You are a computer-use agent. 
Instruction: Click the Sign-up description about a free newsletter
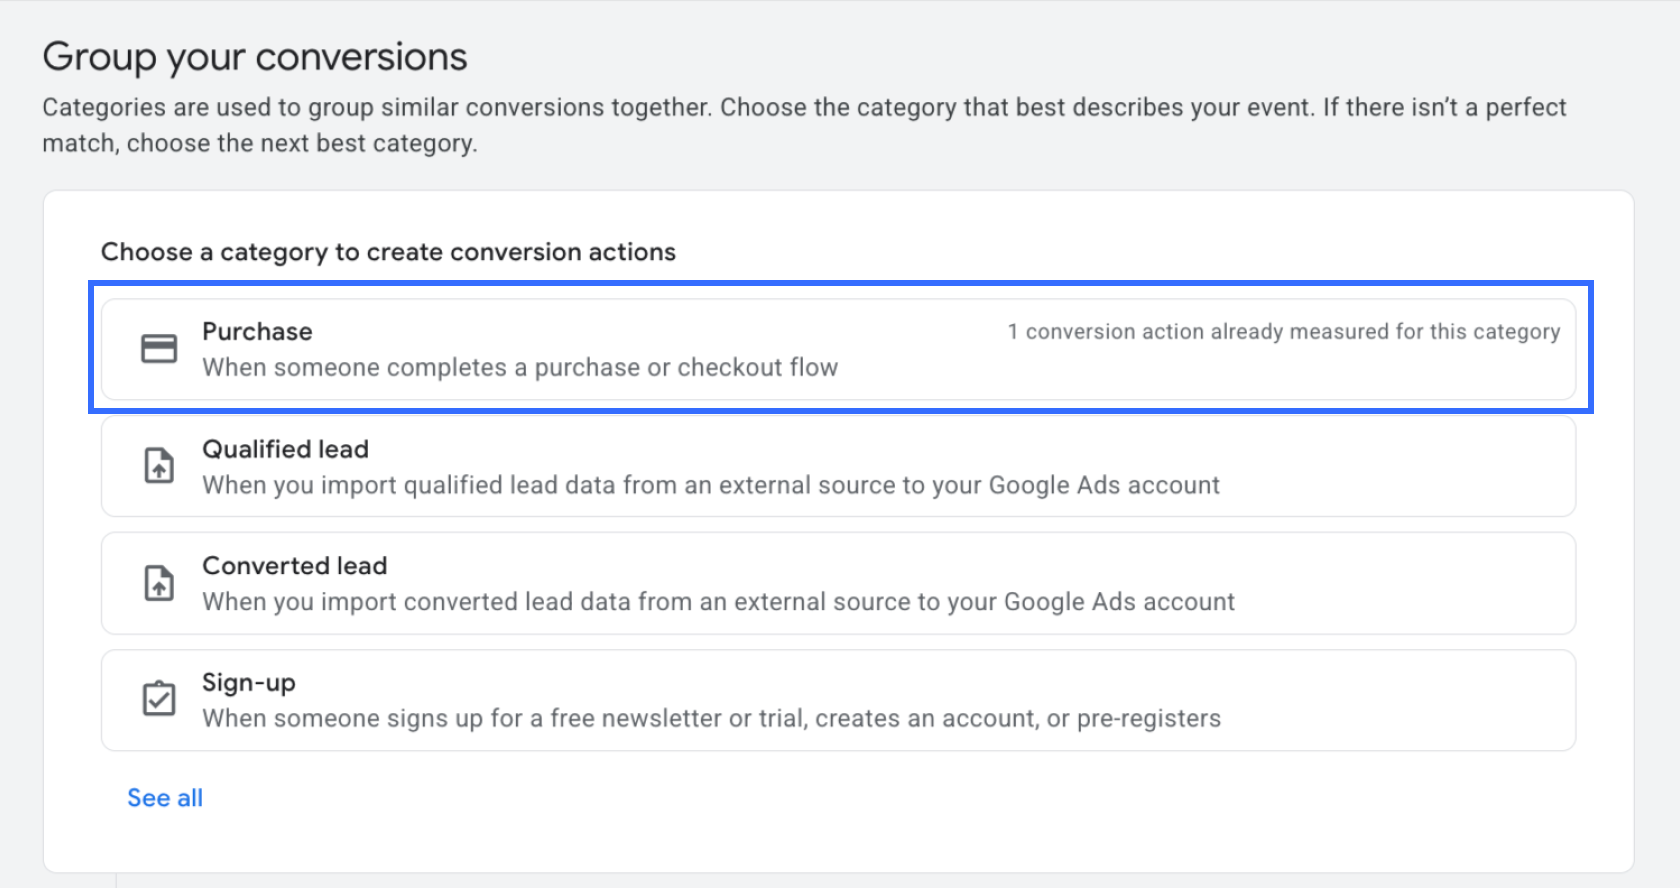711,718
